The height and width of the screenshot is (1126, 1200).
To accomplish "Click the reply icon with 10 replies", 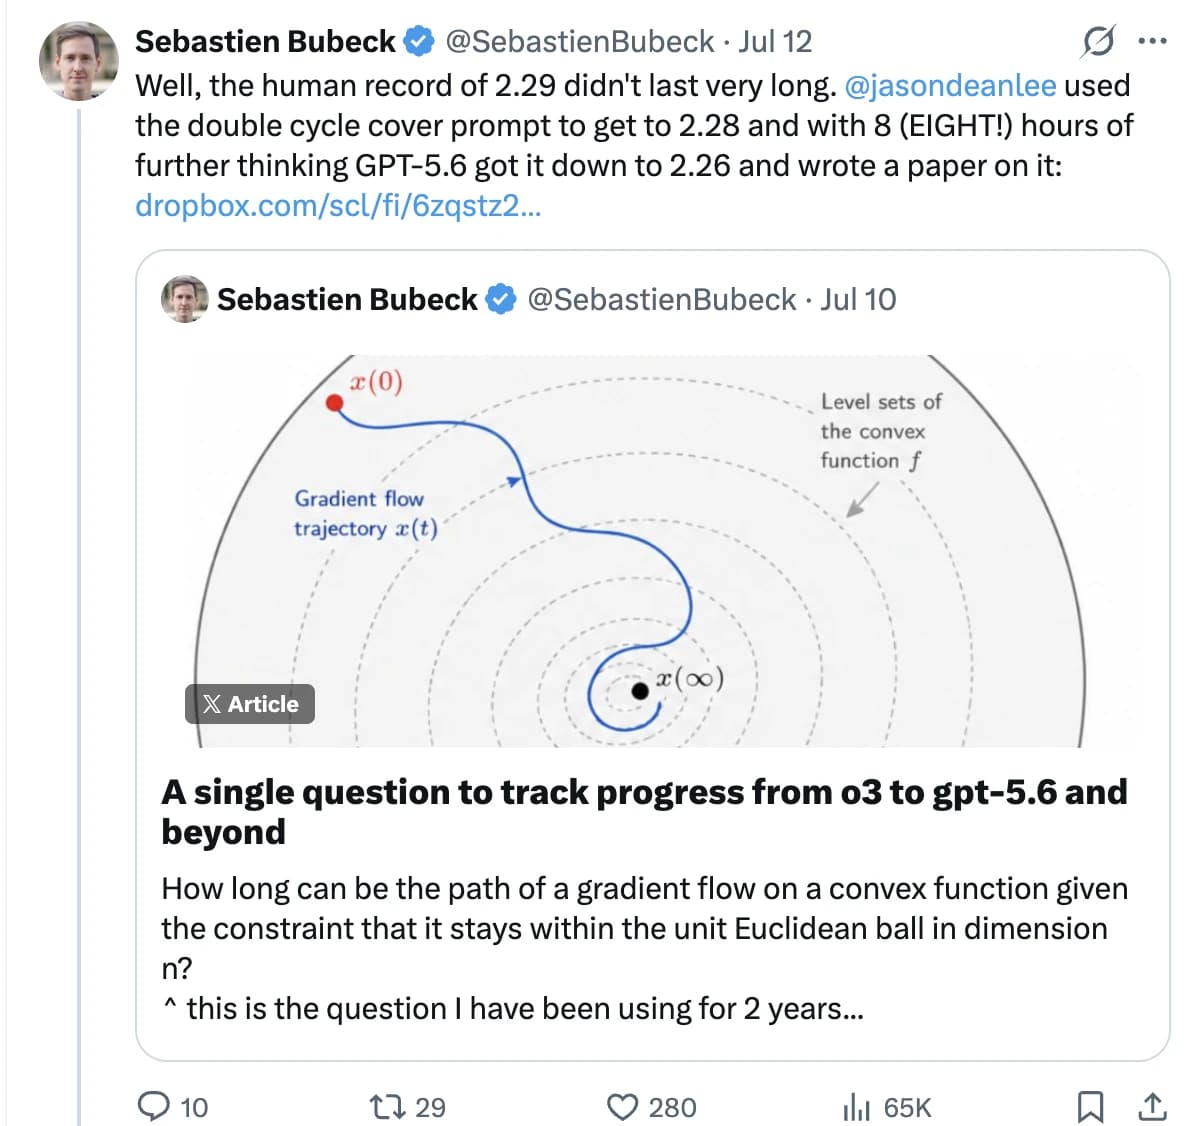I will click(x=172, y=1106).
